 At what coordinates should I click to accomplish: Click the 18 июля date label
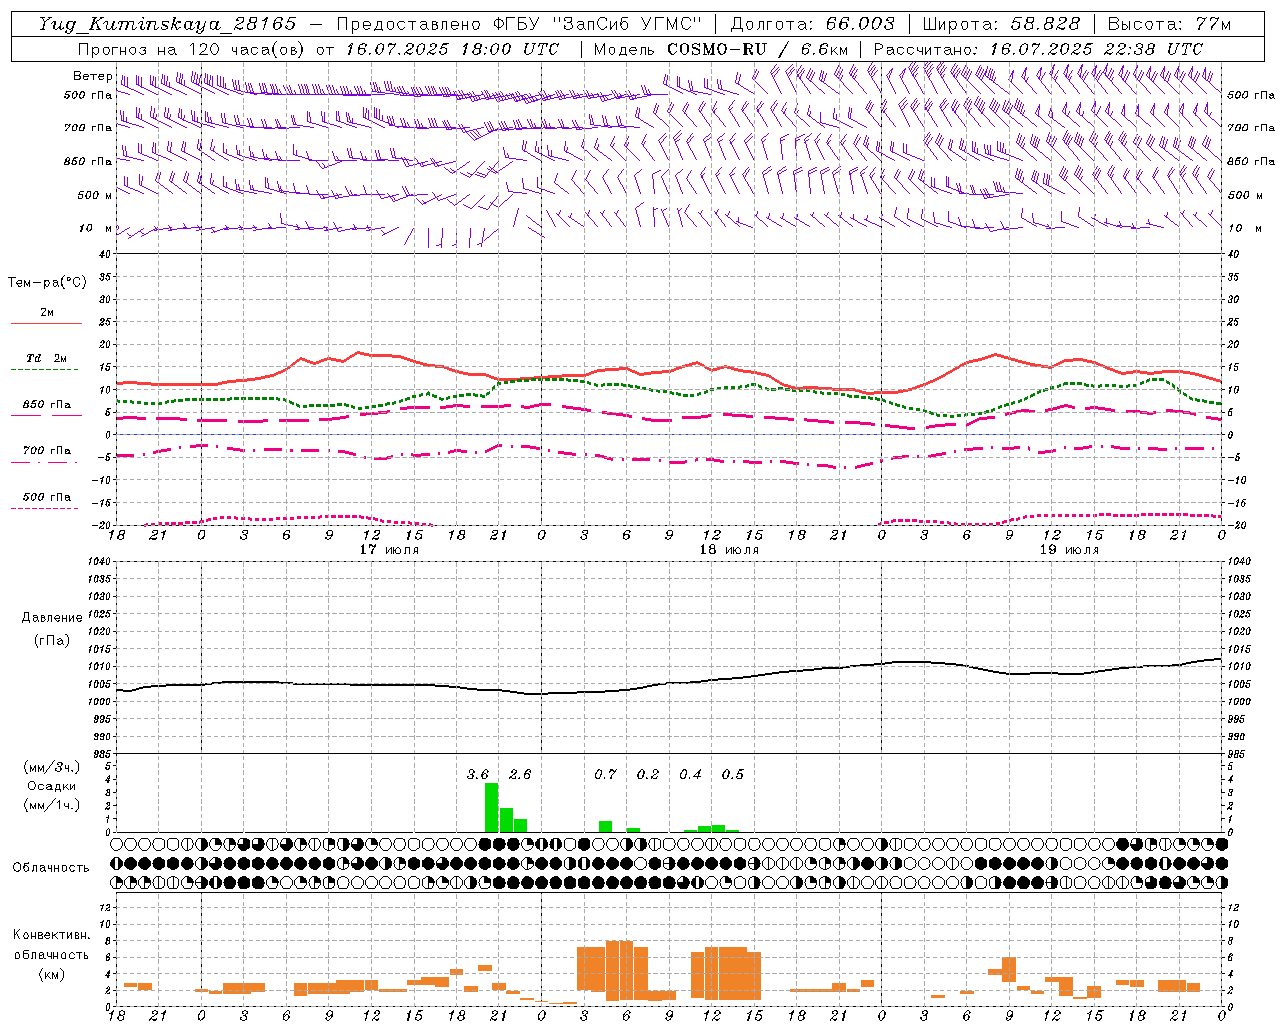[729, 549]
